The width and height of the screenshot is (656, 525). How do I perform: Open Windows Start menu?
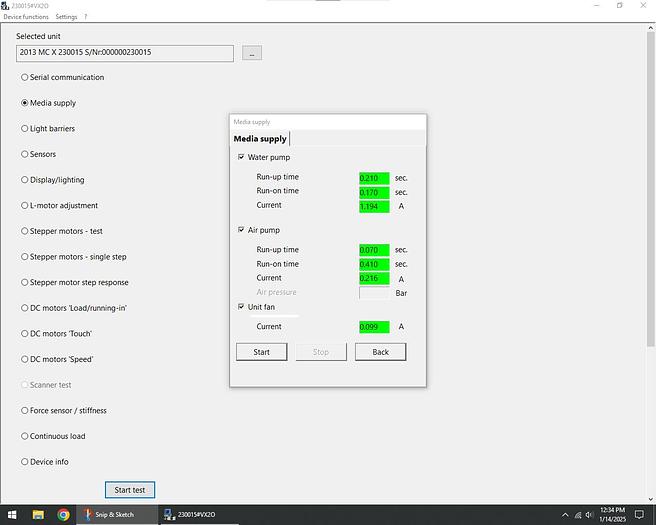(x=10, y=515)
